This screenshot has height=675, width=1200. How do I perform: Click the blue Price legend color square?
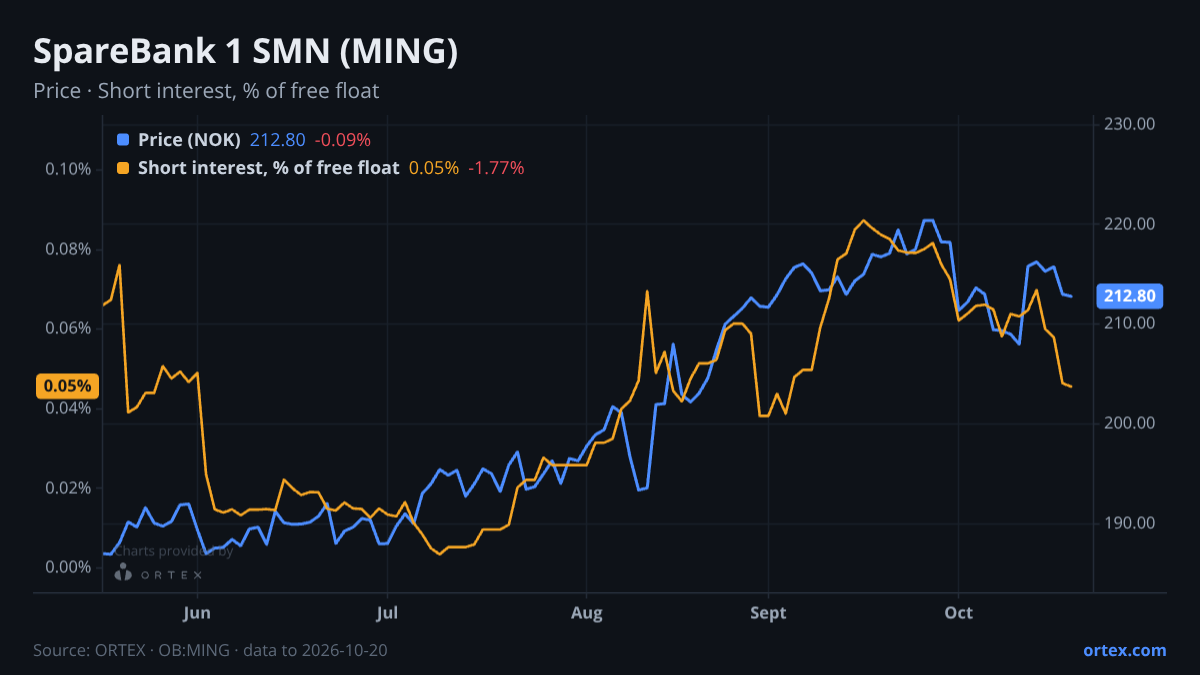pos(123,140)
